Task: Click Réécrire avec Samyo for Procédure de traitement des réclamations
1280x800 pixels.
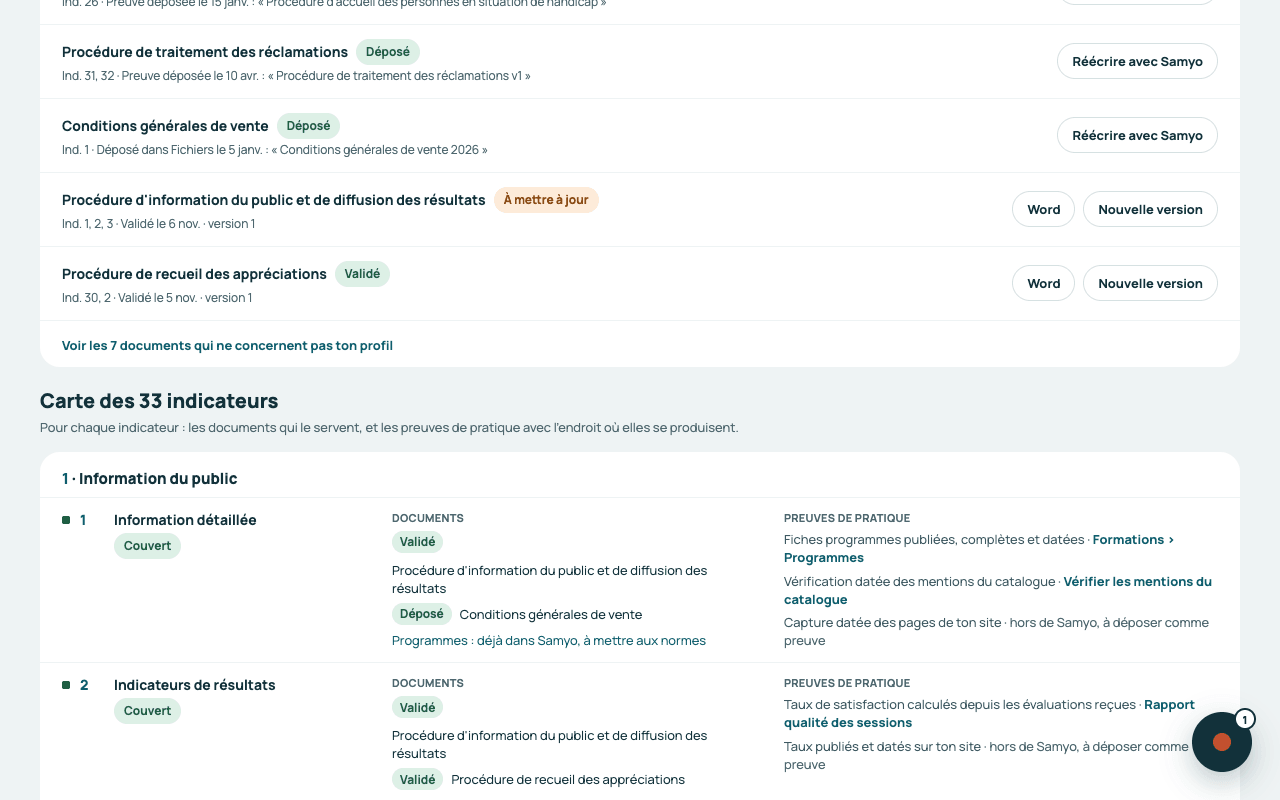Action: point(1137,61)
